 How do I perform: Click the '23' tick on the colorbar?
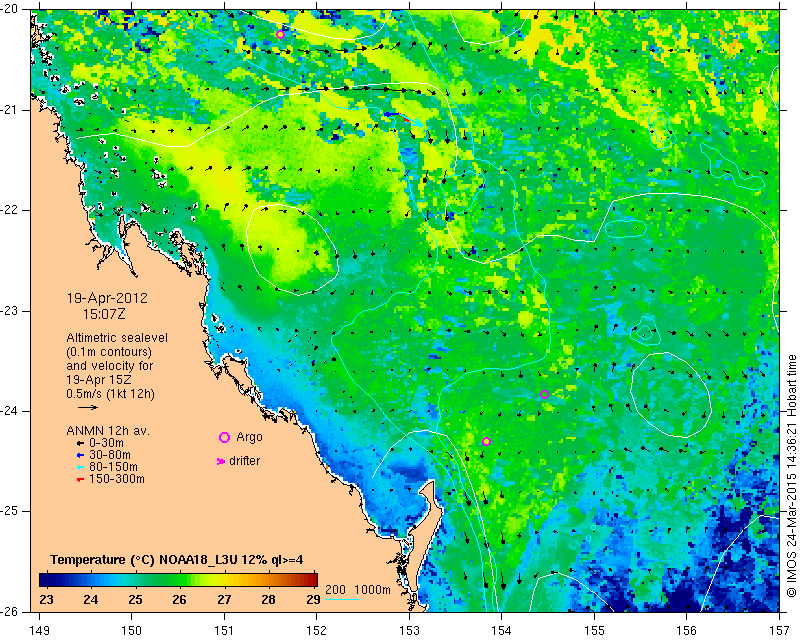[x=46, y=599]
